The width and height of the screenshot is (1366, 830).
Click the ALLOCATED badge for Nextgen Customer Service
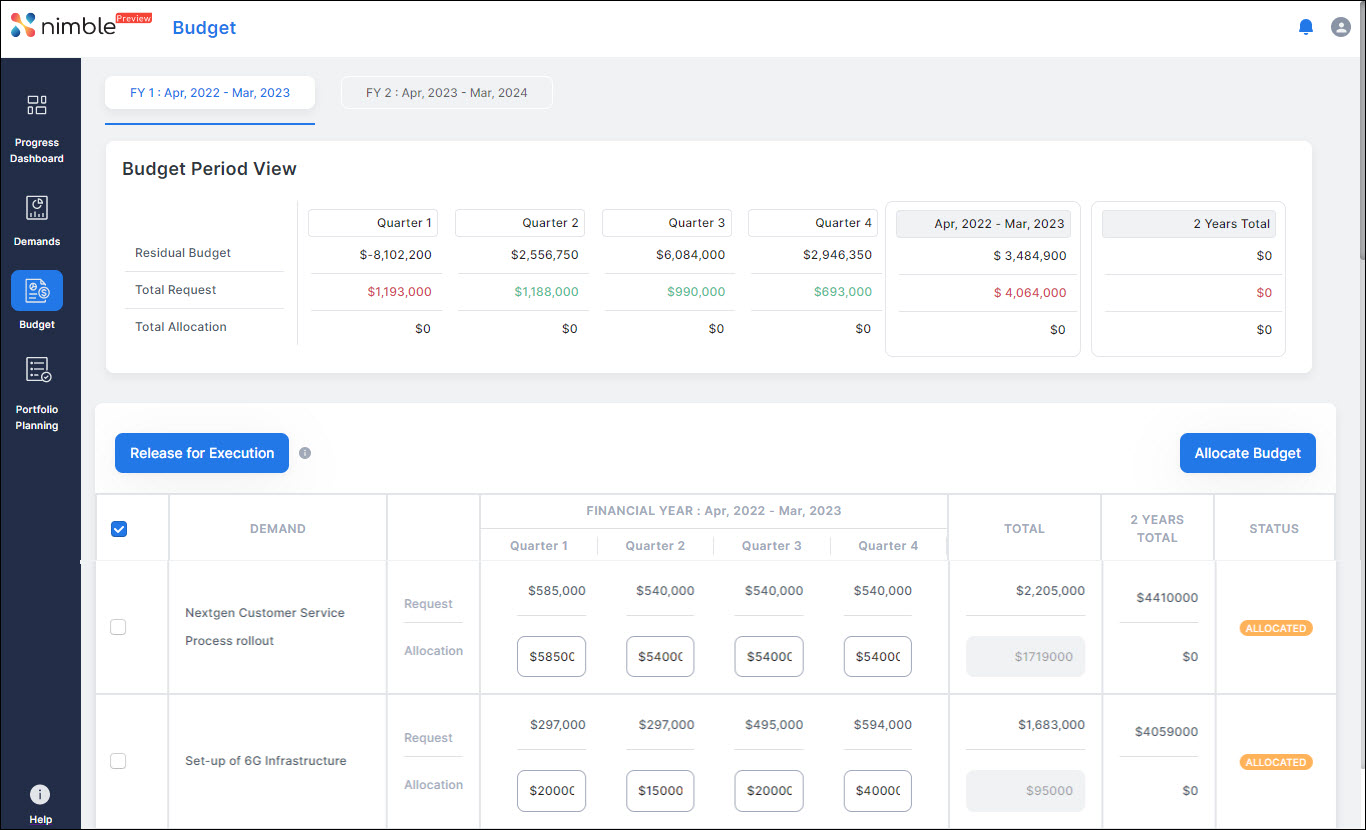(1276, 628)
